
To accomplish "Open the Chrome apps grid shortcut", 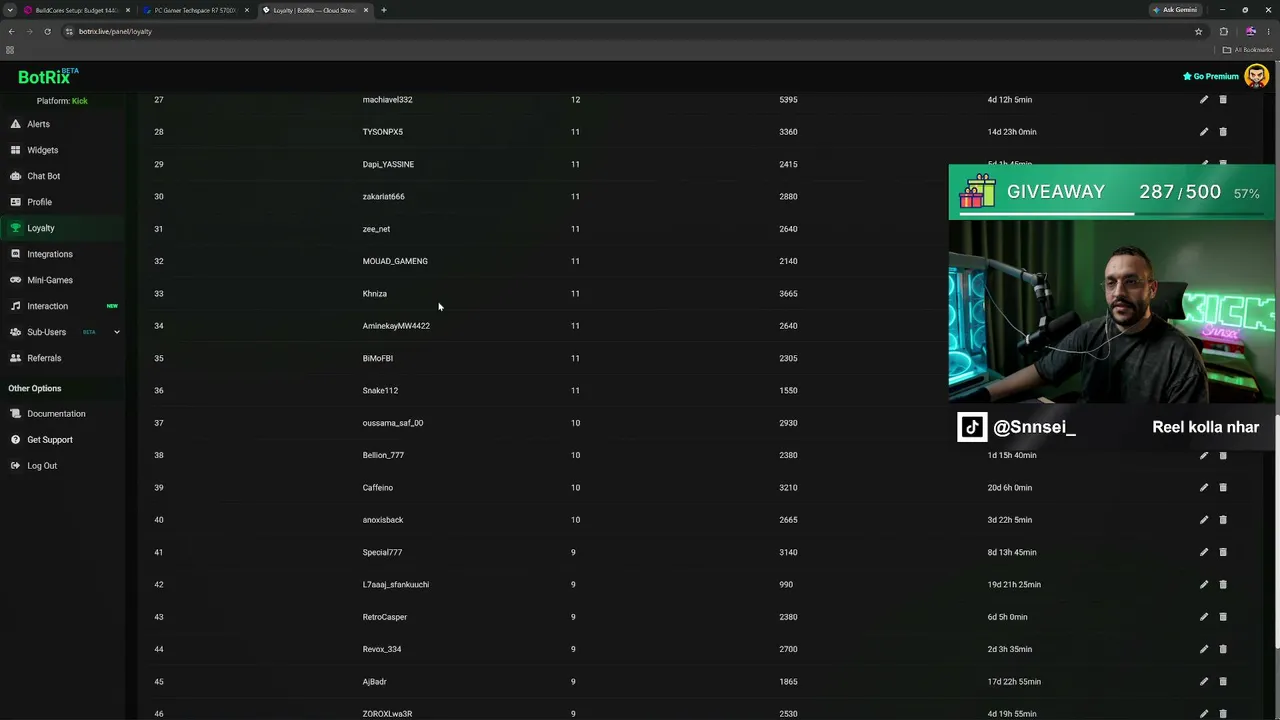I will pyautogui.click(x=10, y=50).
